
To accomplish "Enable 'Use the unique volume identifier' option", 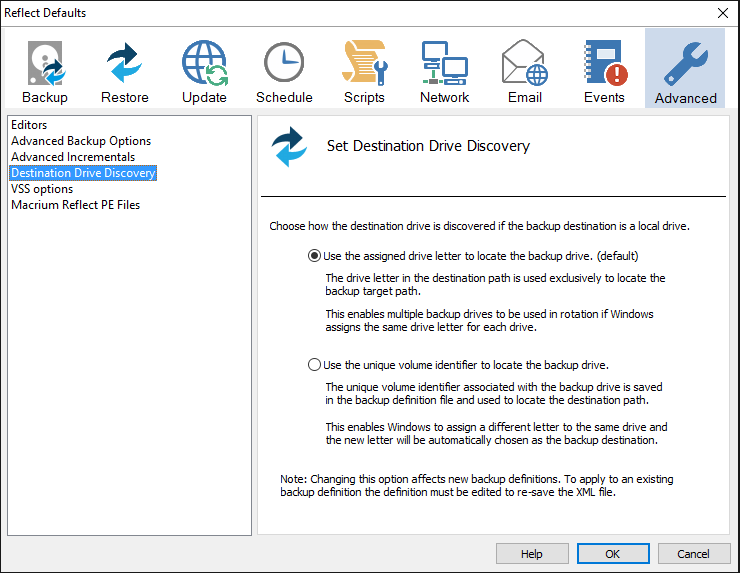I will tap(316, 365).
